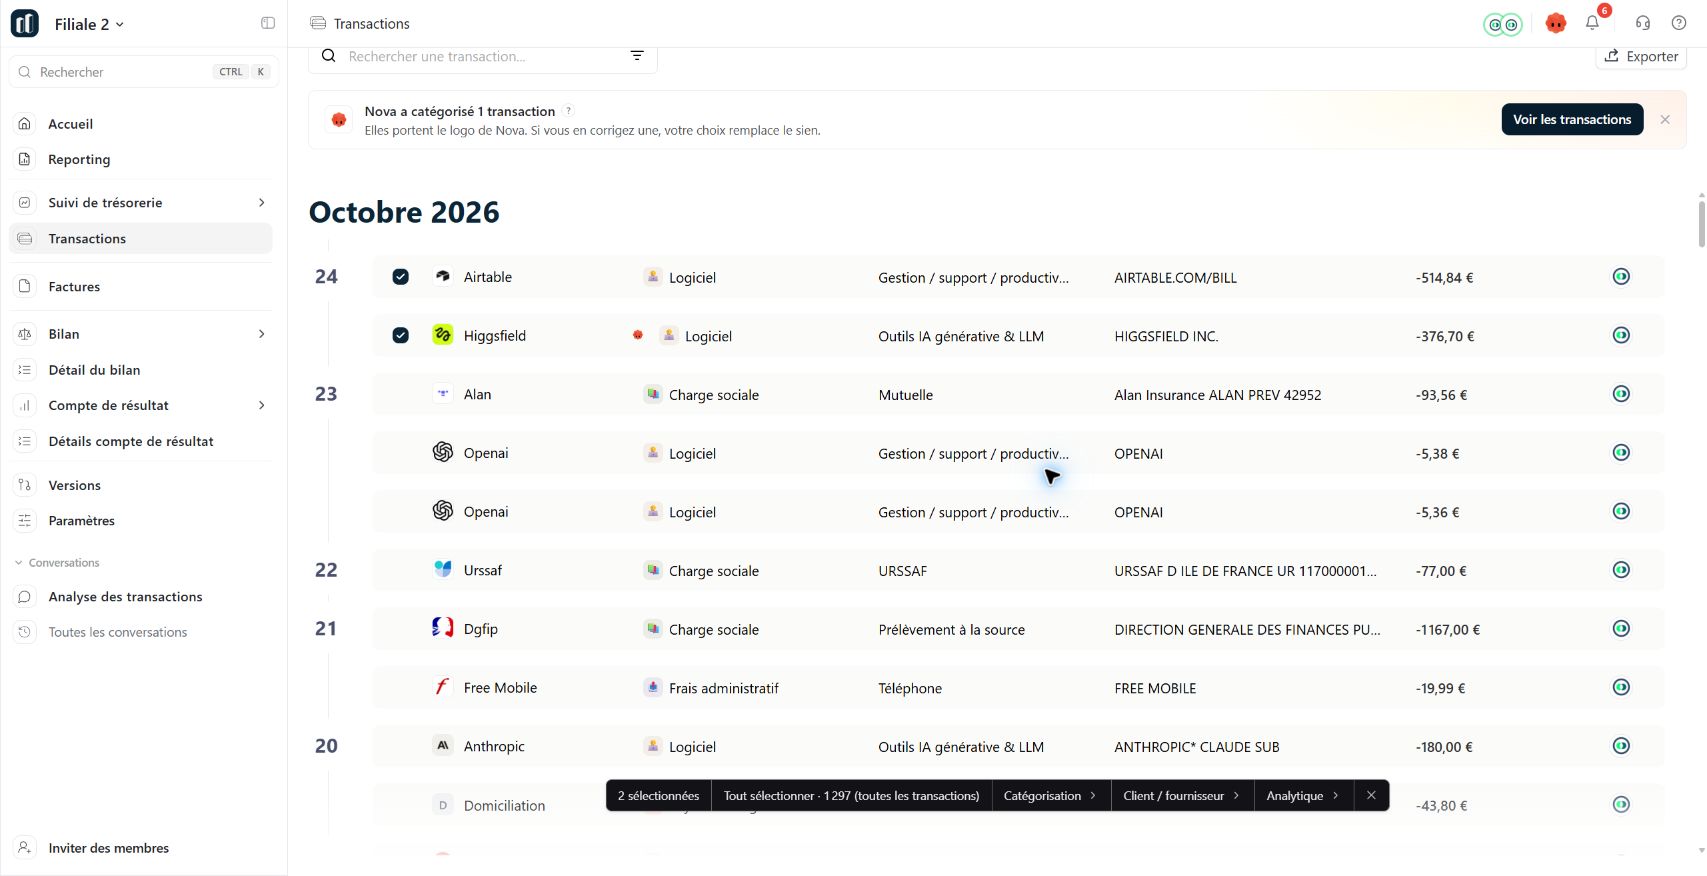
Task: Go to Accueil in the sidebar
Action: [141, 124]
